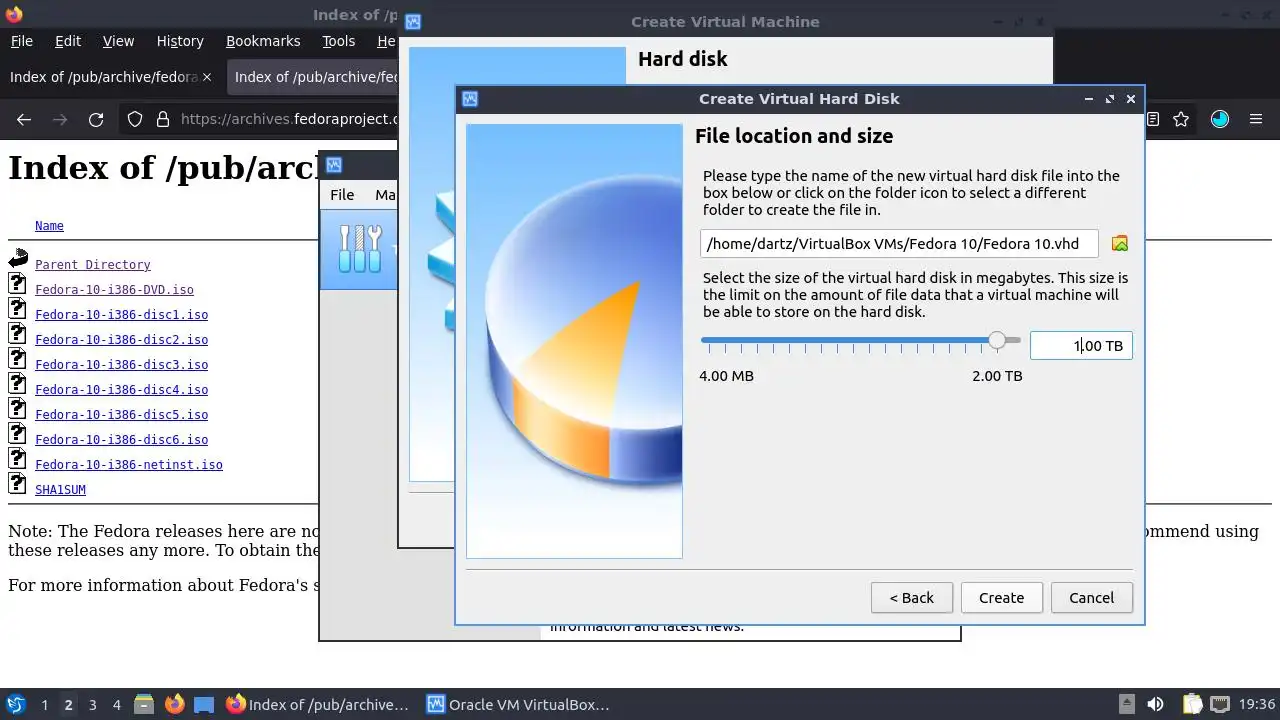Image resolution: width=1280 pixels, height=720 pixels.
Task: Click the removable media eject tray icon
Action: [1127, 704]
